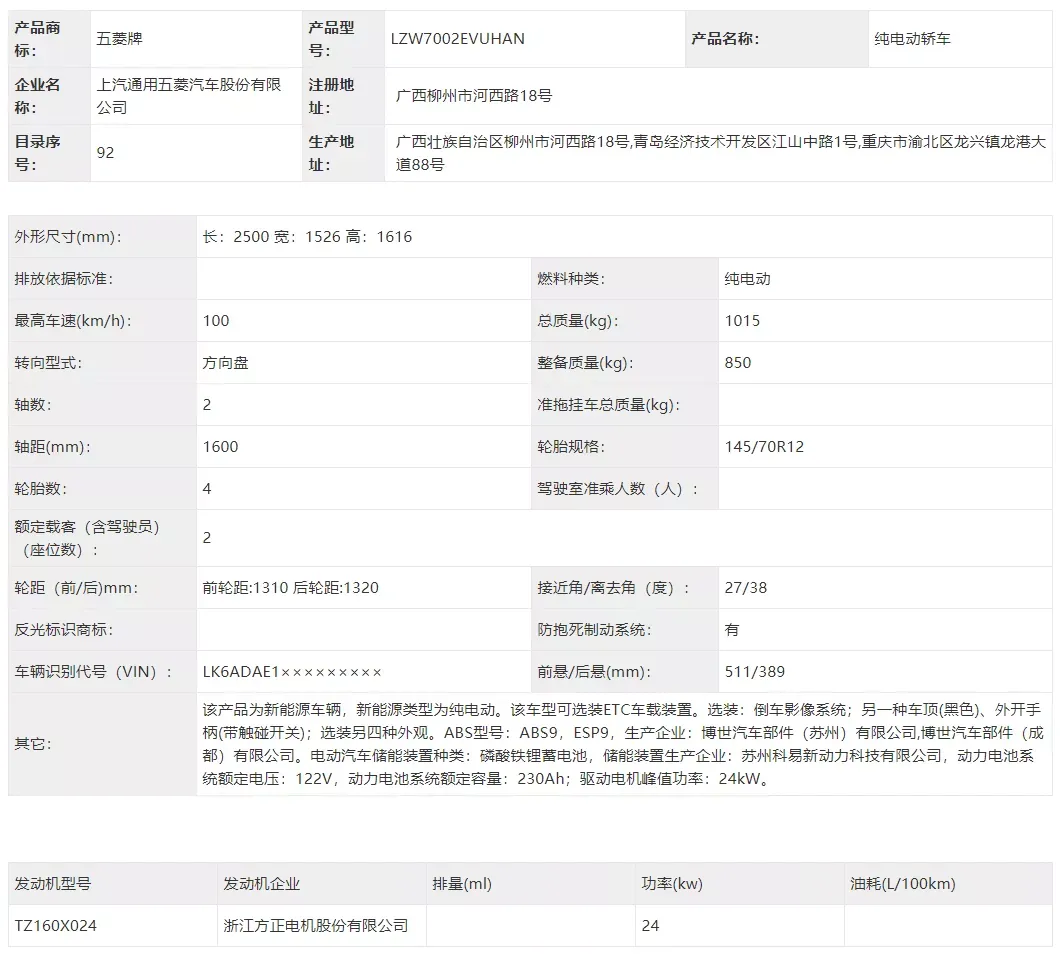
Task: Click the 反光标识商标 label
Action: pyautogui.click(x=64, y=629)
